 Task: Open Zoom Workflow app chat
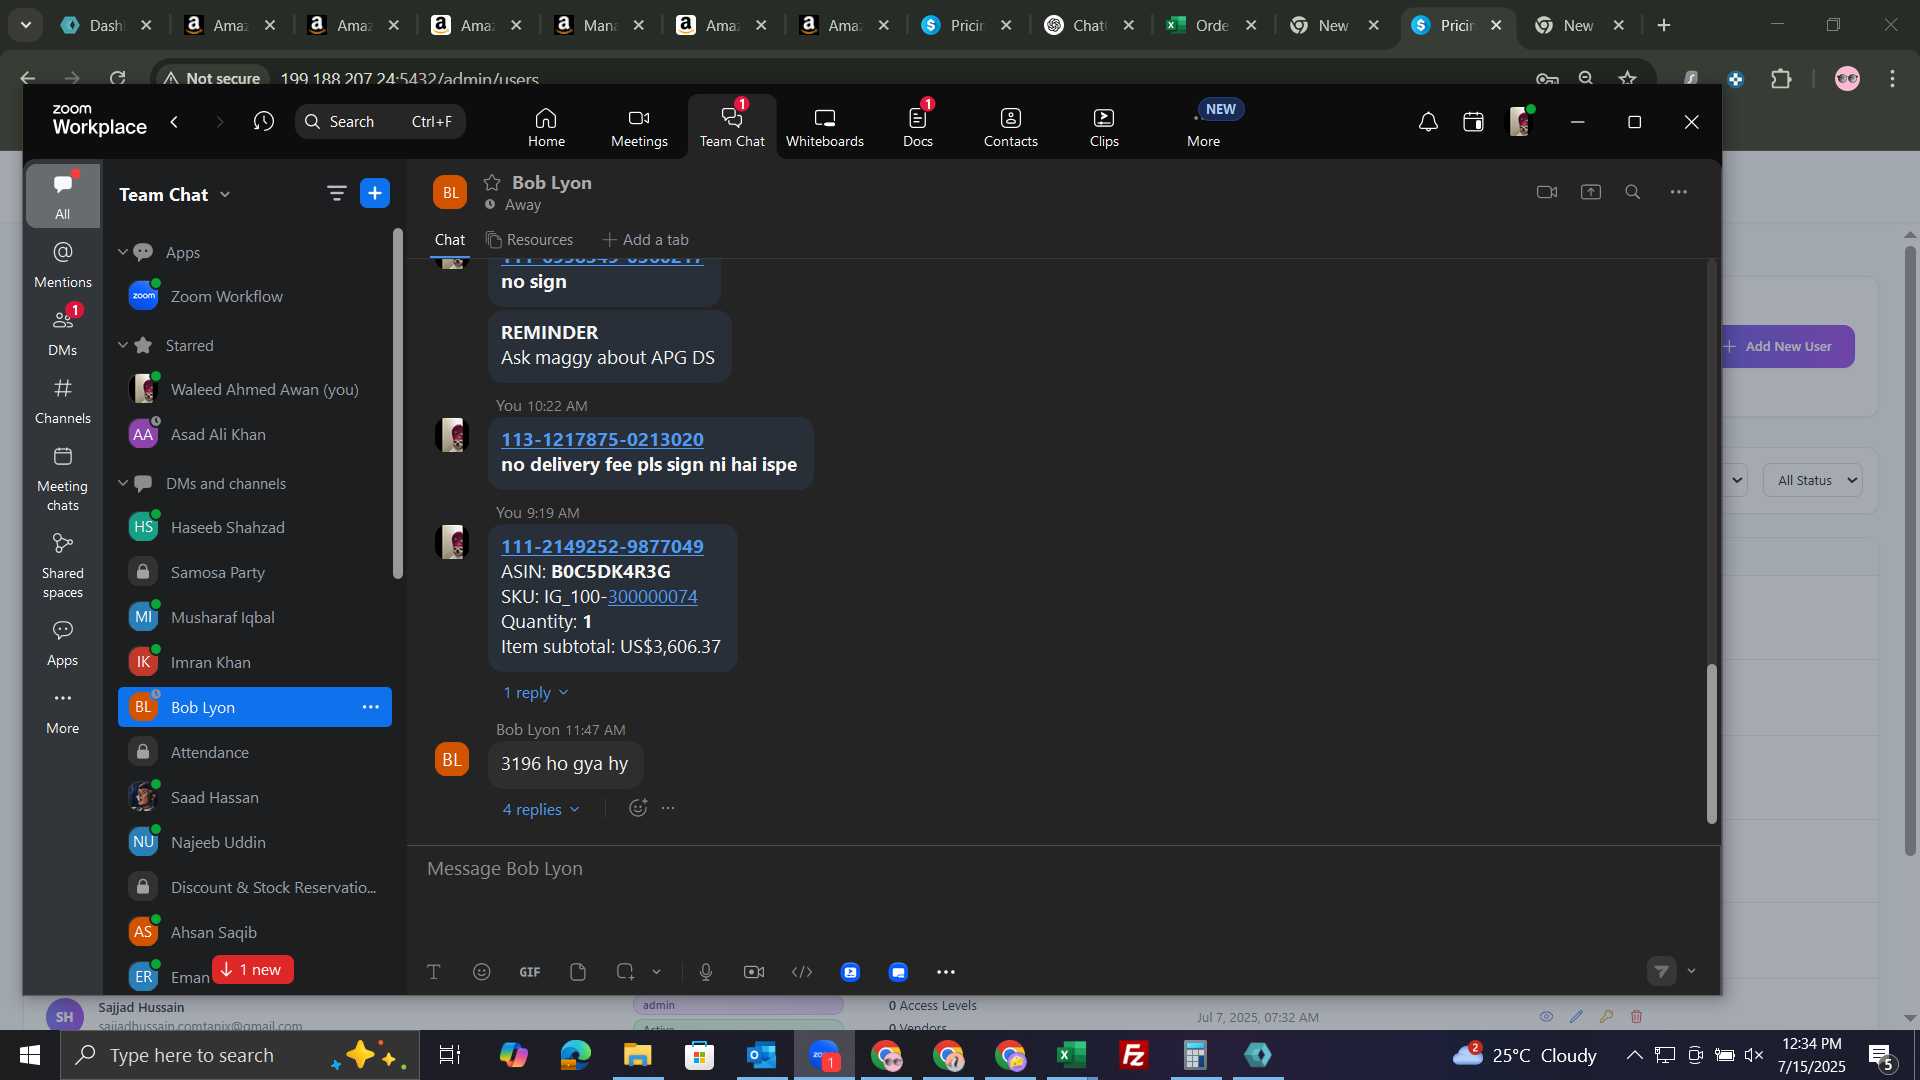tap(254, 297)
